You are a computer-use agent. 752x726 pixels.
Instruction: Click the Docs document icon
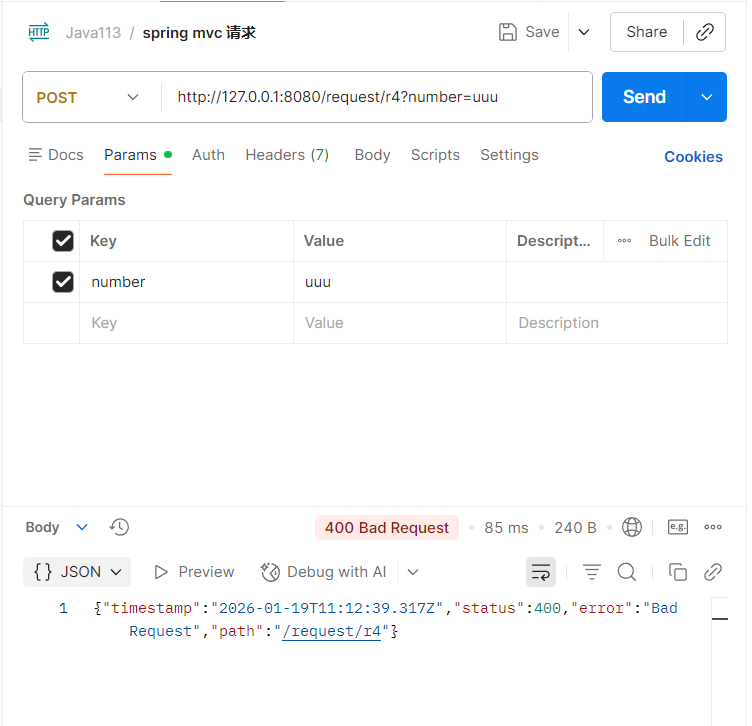tap(35, 155)
